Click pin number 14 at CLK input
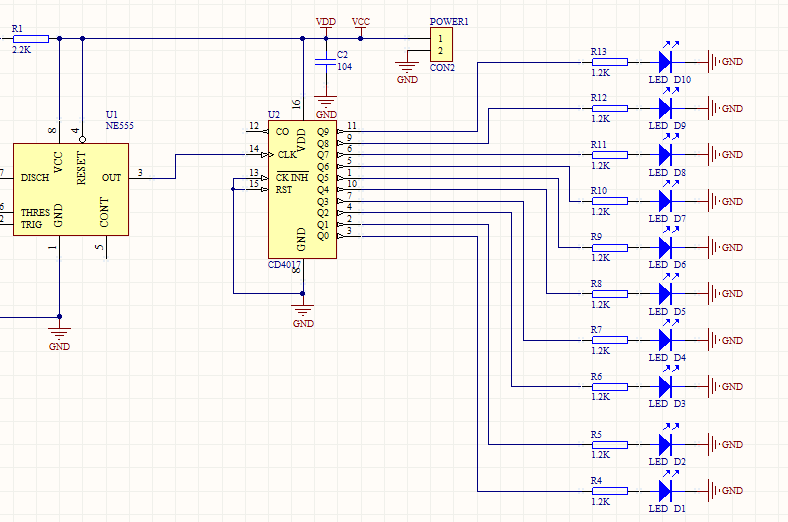Screen dimensions: 788x522 click(254, 149)
